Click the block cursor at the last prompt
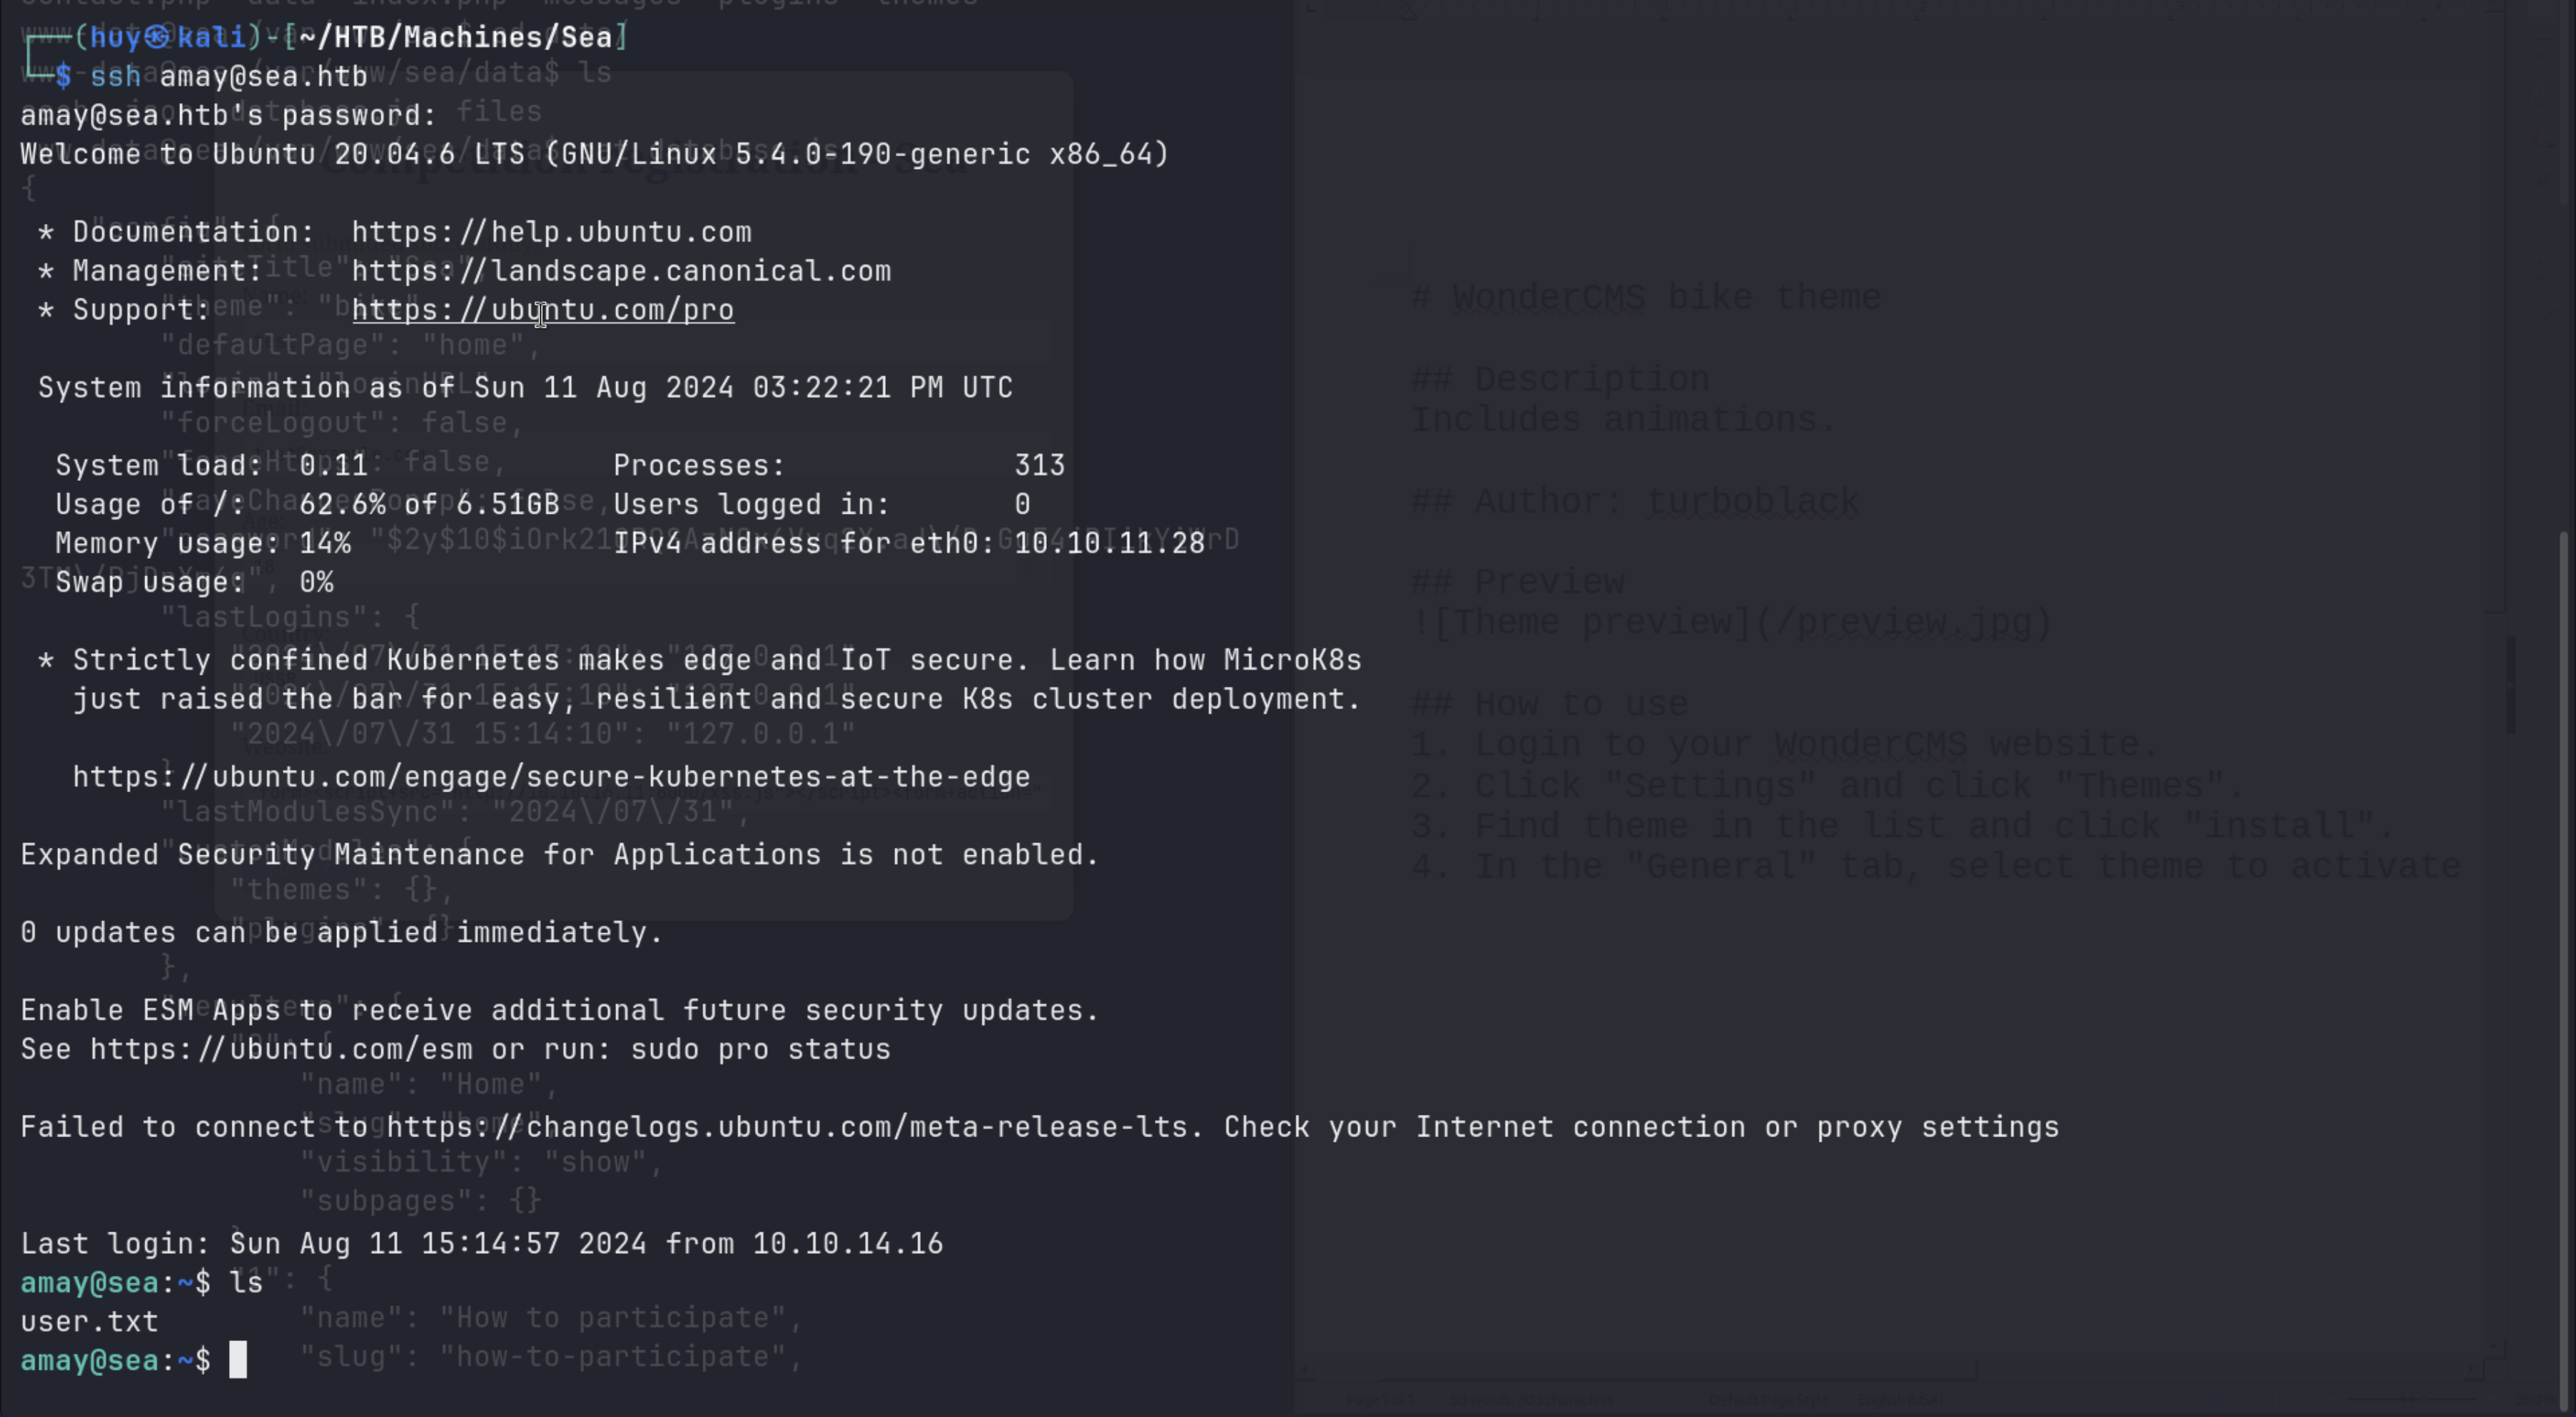This screenshot has height=1417, width=2576. [x=238, y=1360]
